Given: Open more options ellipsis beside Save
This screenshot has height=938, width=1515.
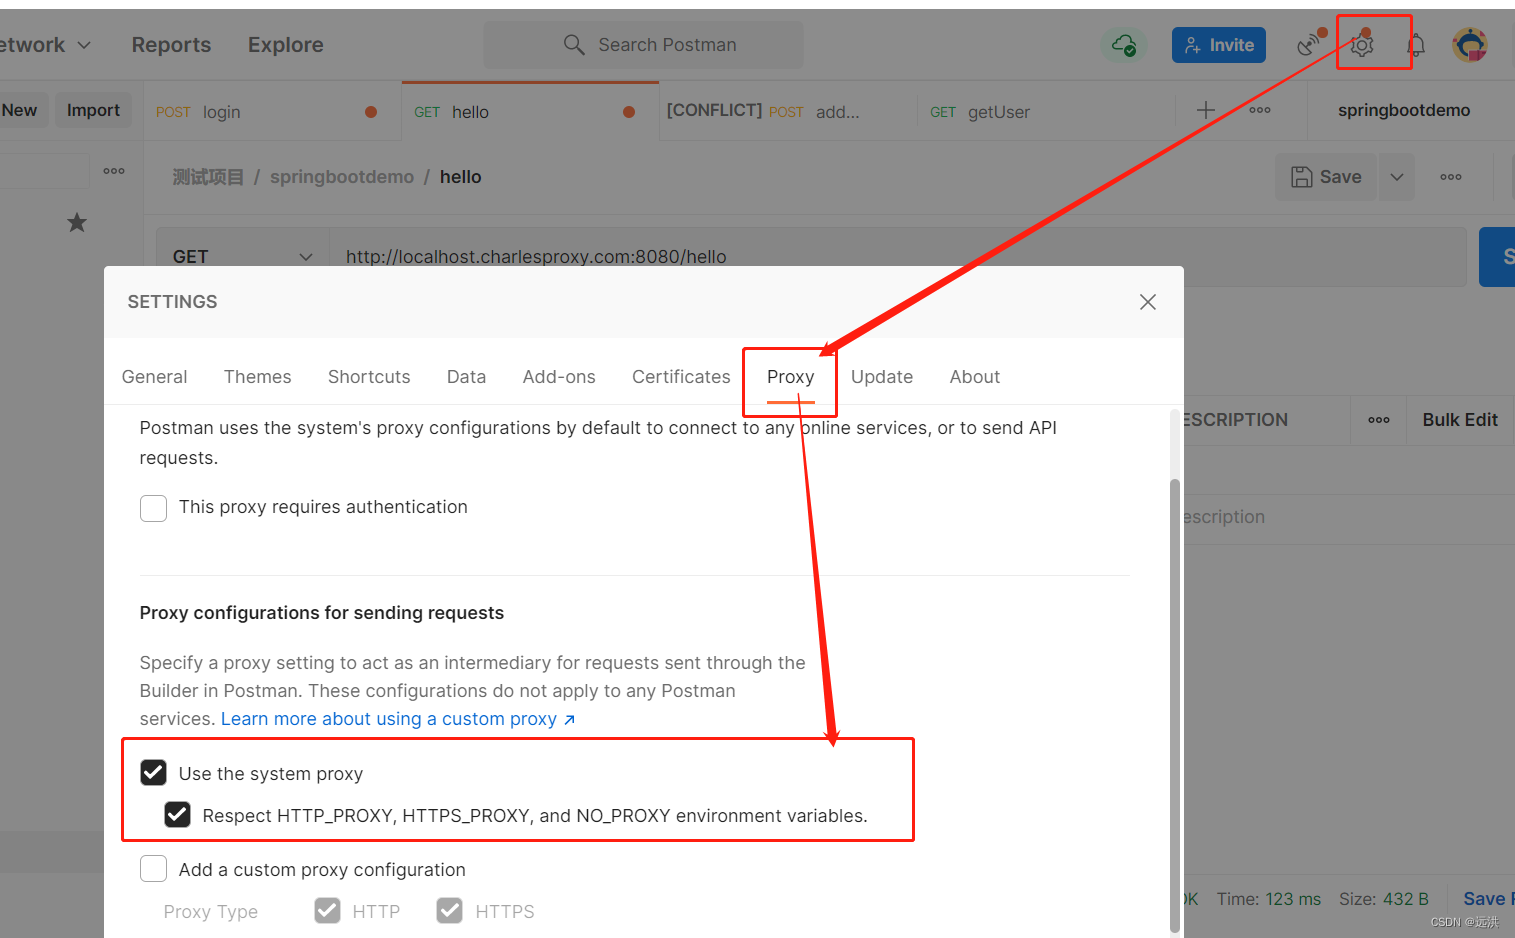Looking at the screenshot, I should pyautogui.click(x=1451, y=177).
